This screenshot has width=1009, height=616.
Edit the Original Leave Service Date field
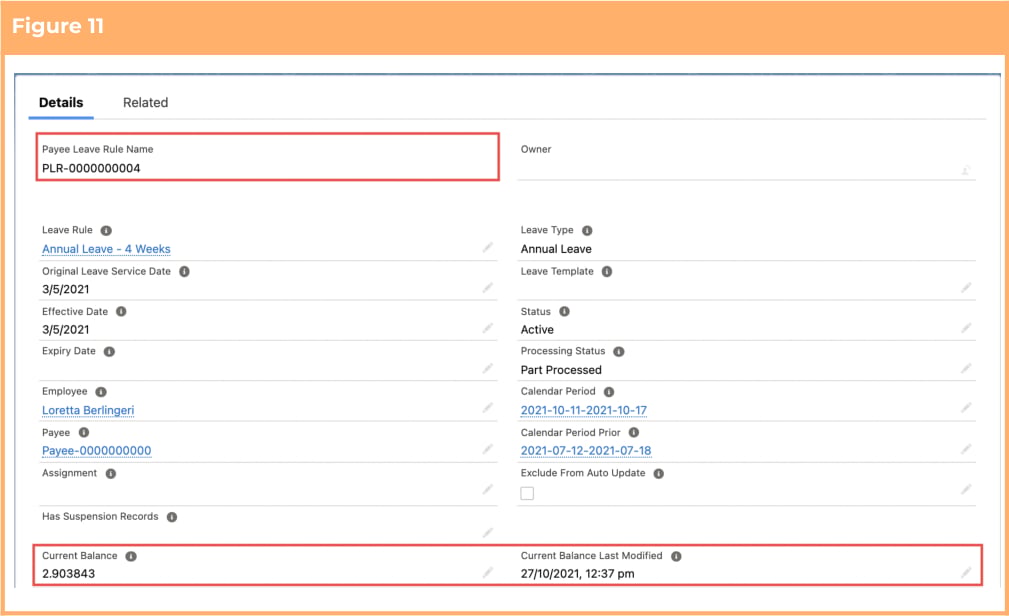pos(488,287)
